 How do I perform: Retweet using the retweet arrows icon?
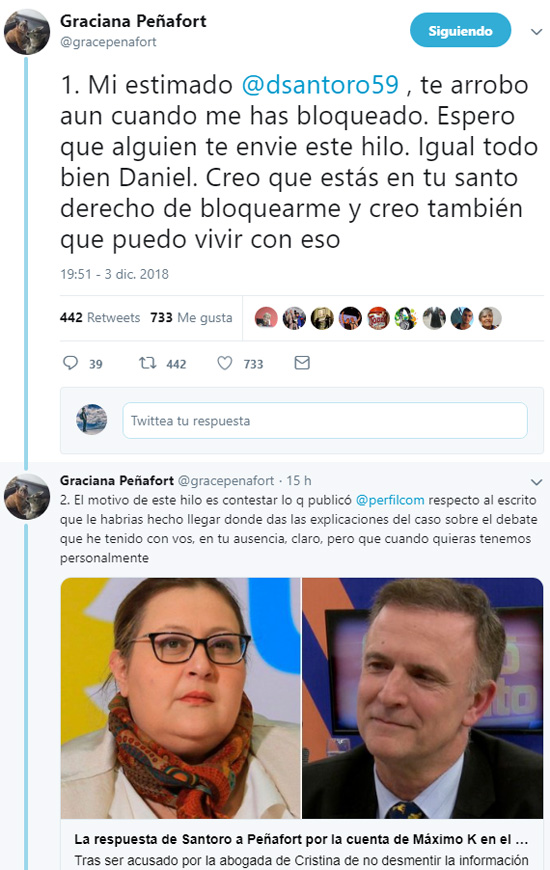(x=148, y=363)
